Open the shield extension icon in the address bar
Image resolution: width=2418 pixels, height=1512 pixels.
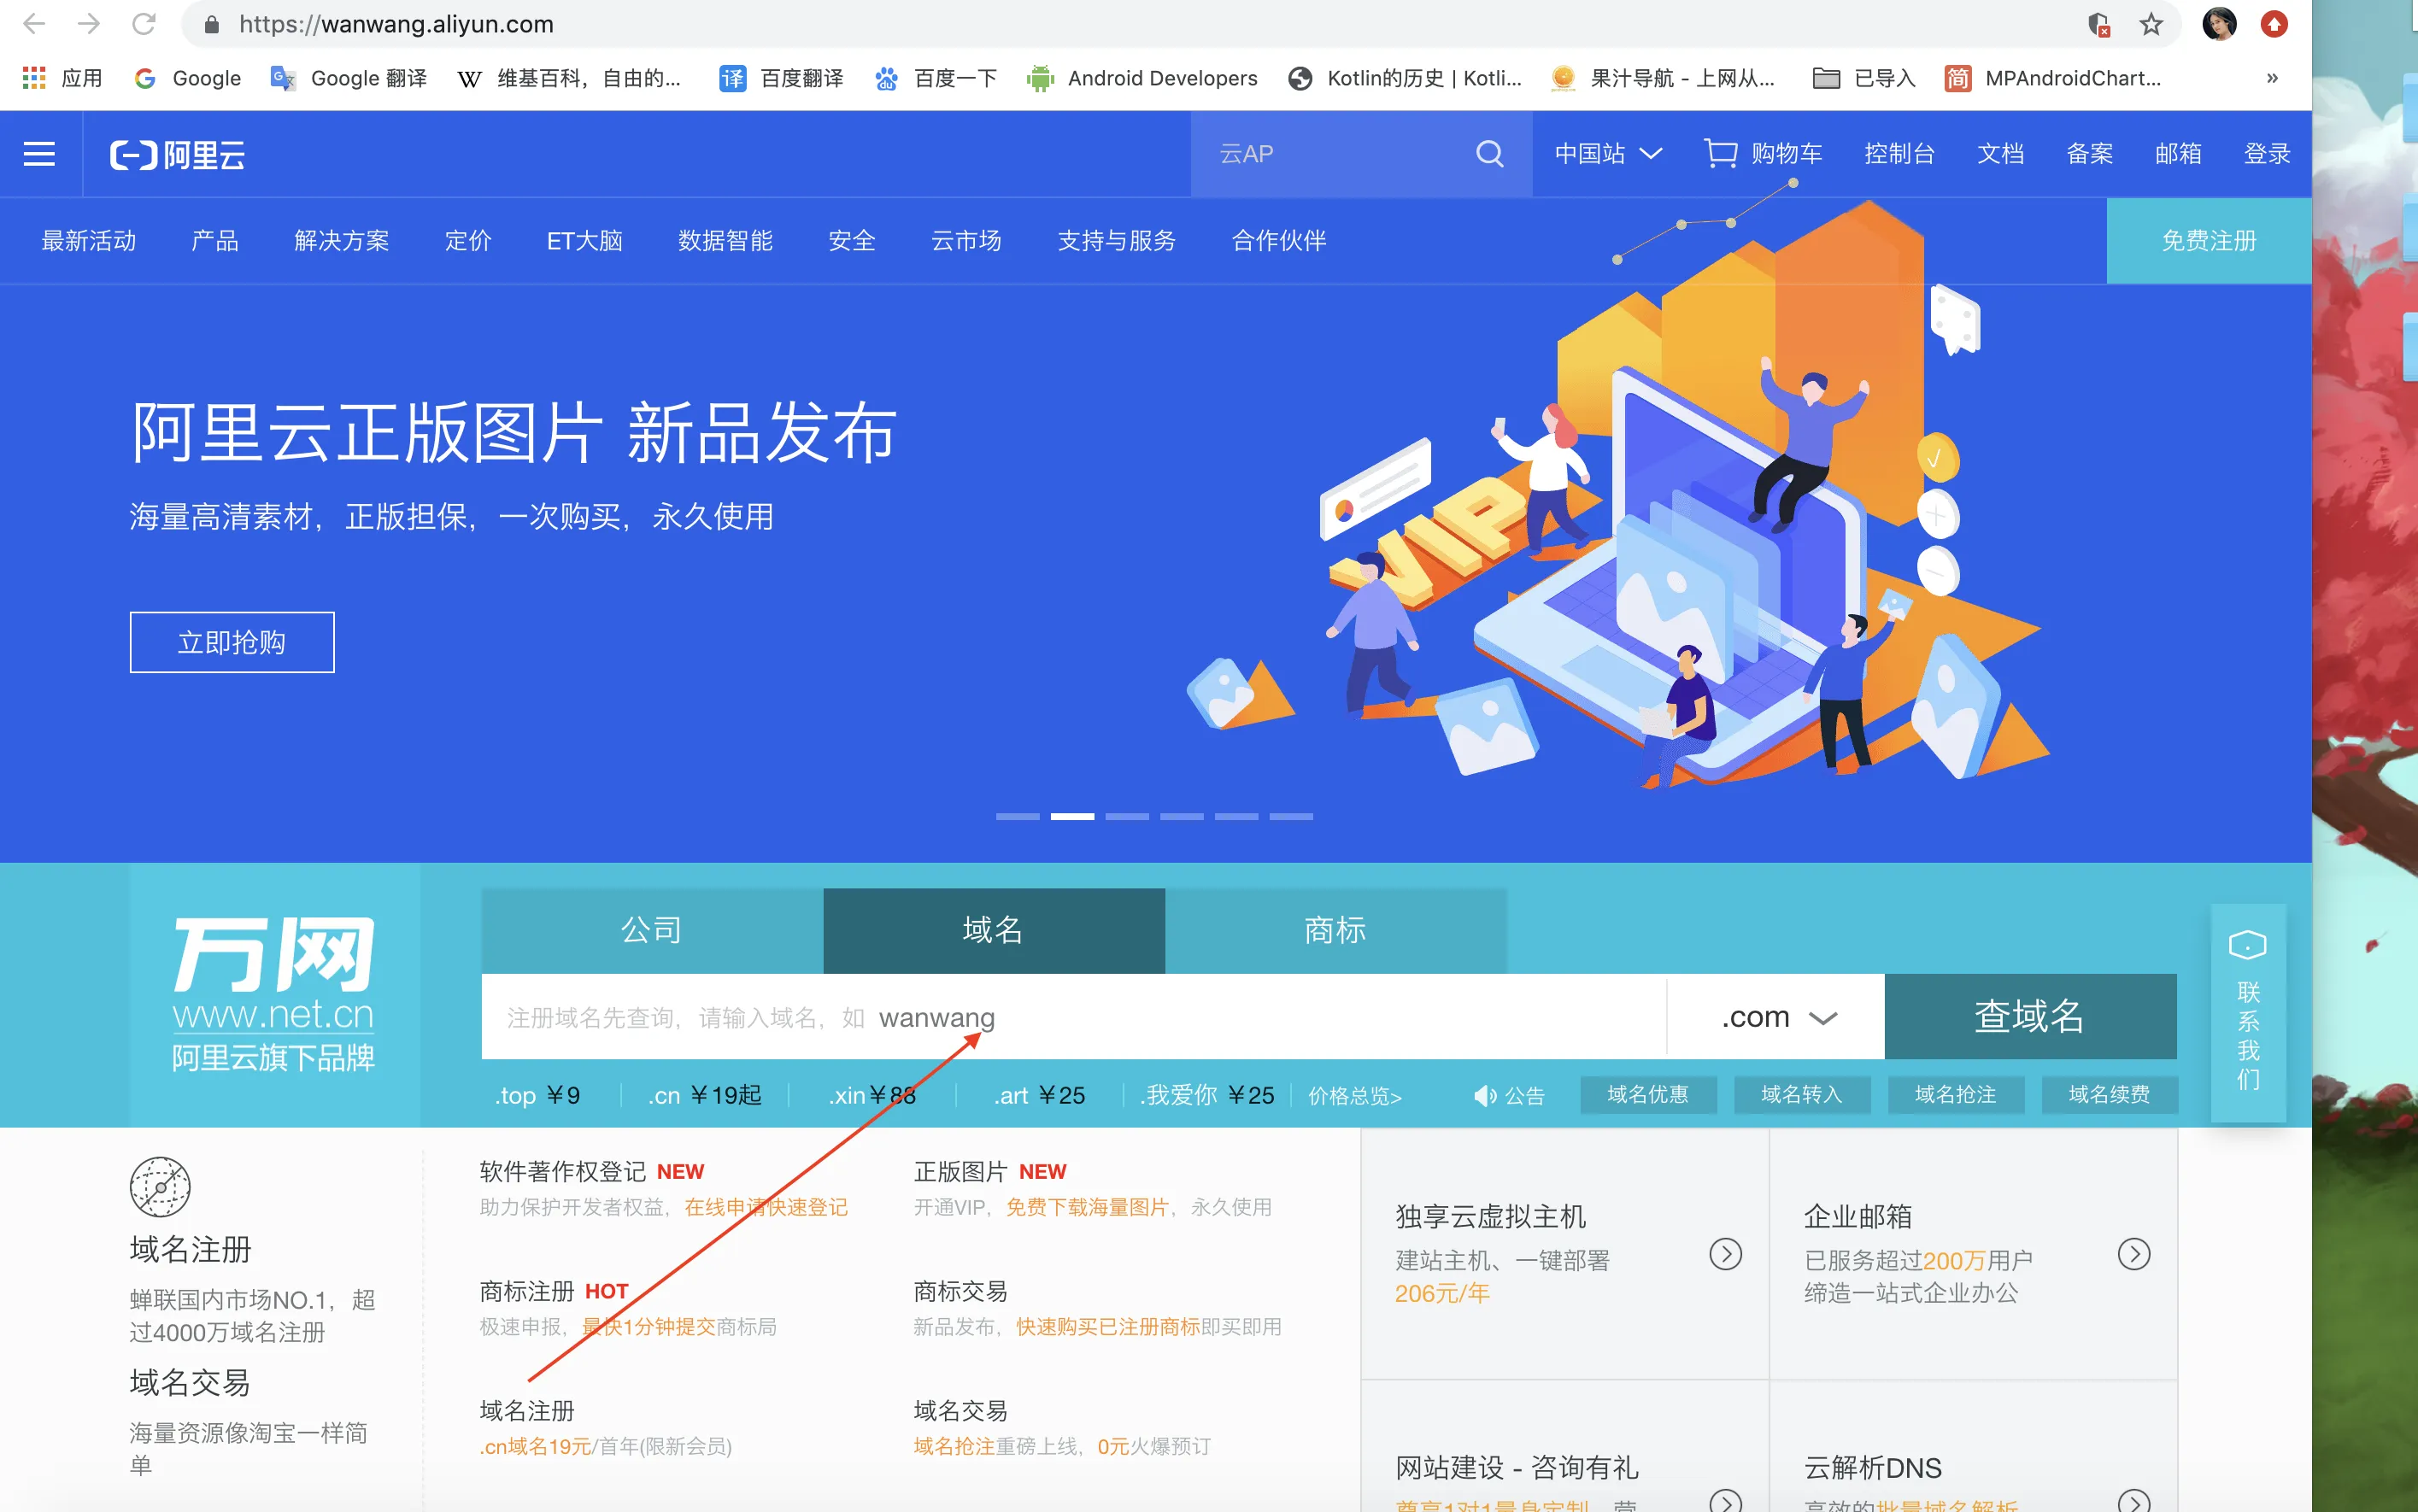(x=2098, y=24)
